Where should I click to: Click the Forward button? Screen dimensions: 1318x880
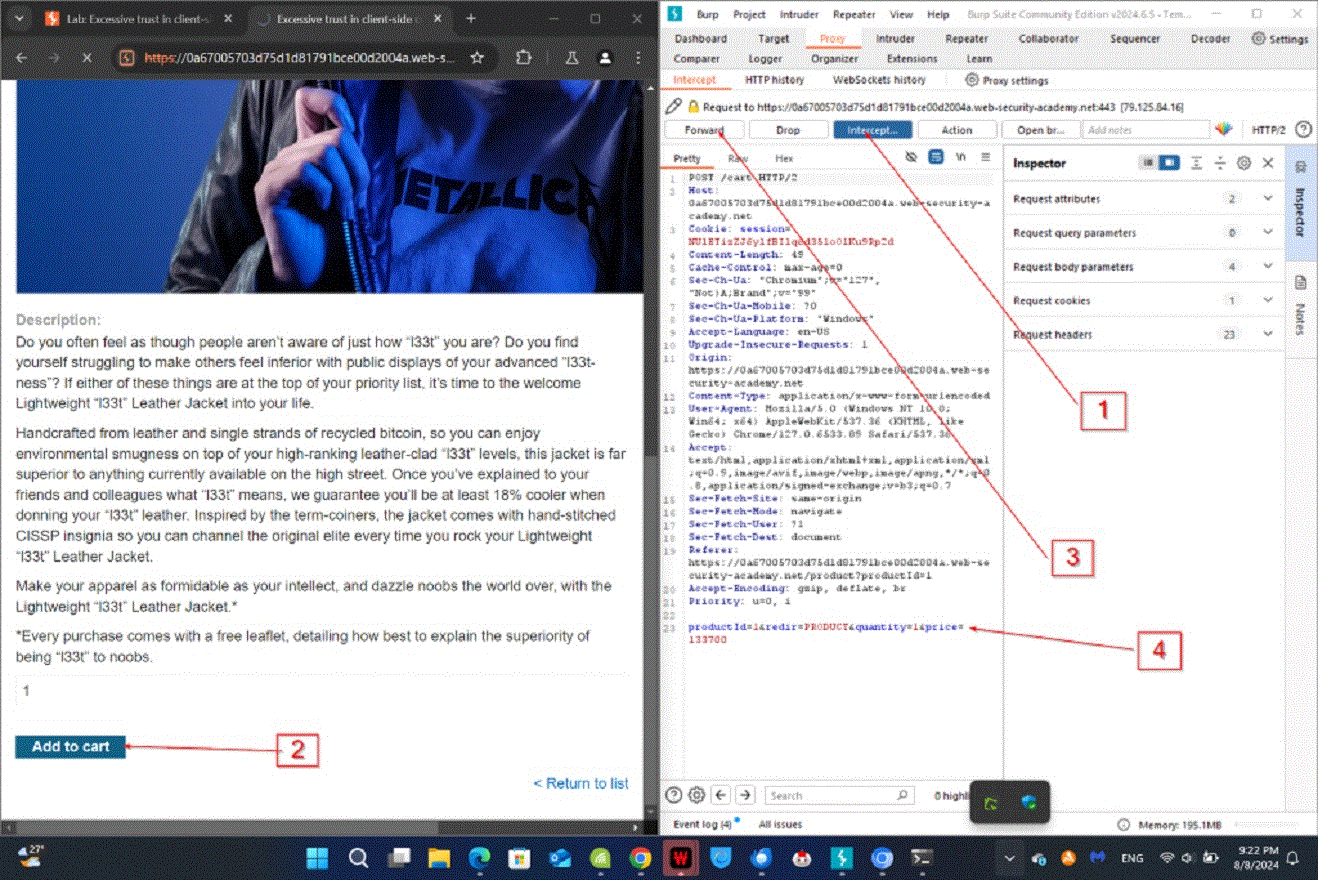(704, 130)
